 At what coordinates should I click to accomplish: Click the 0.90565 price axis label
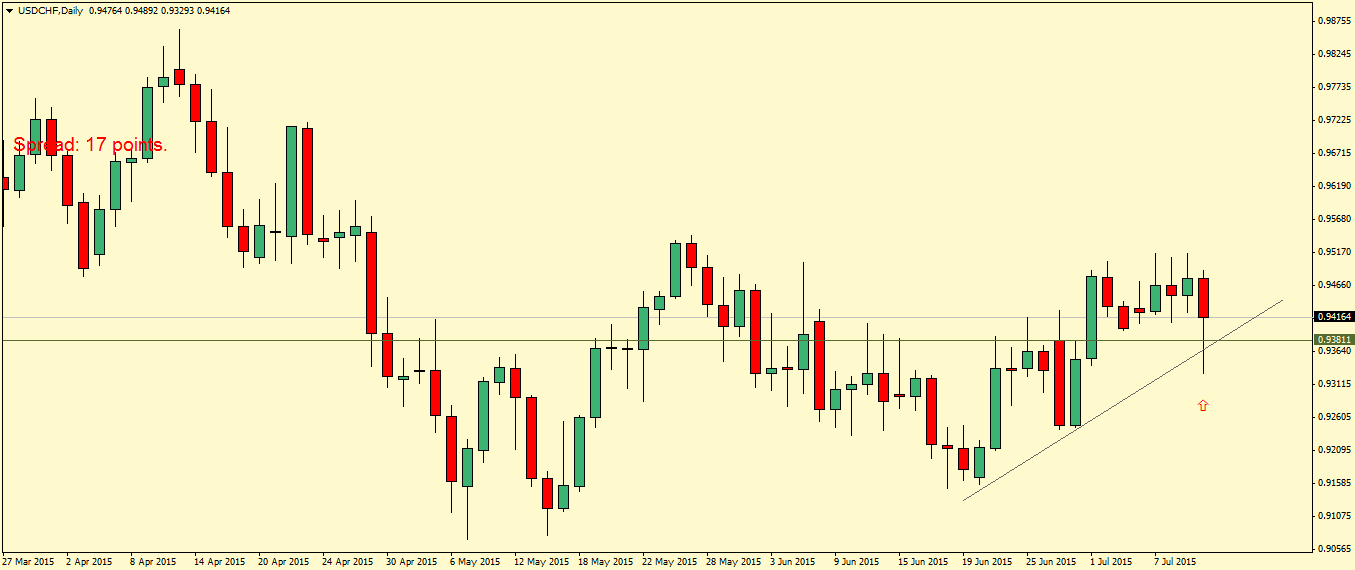tap(1335, 548)
